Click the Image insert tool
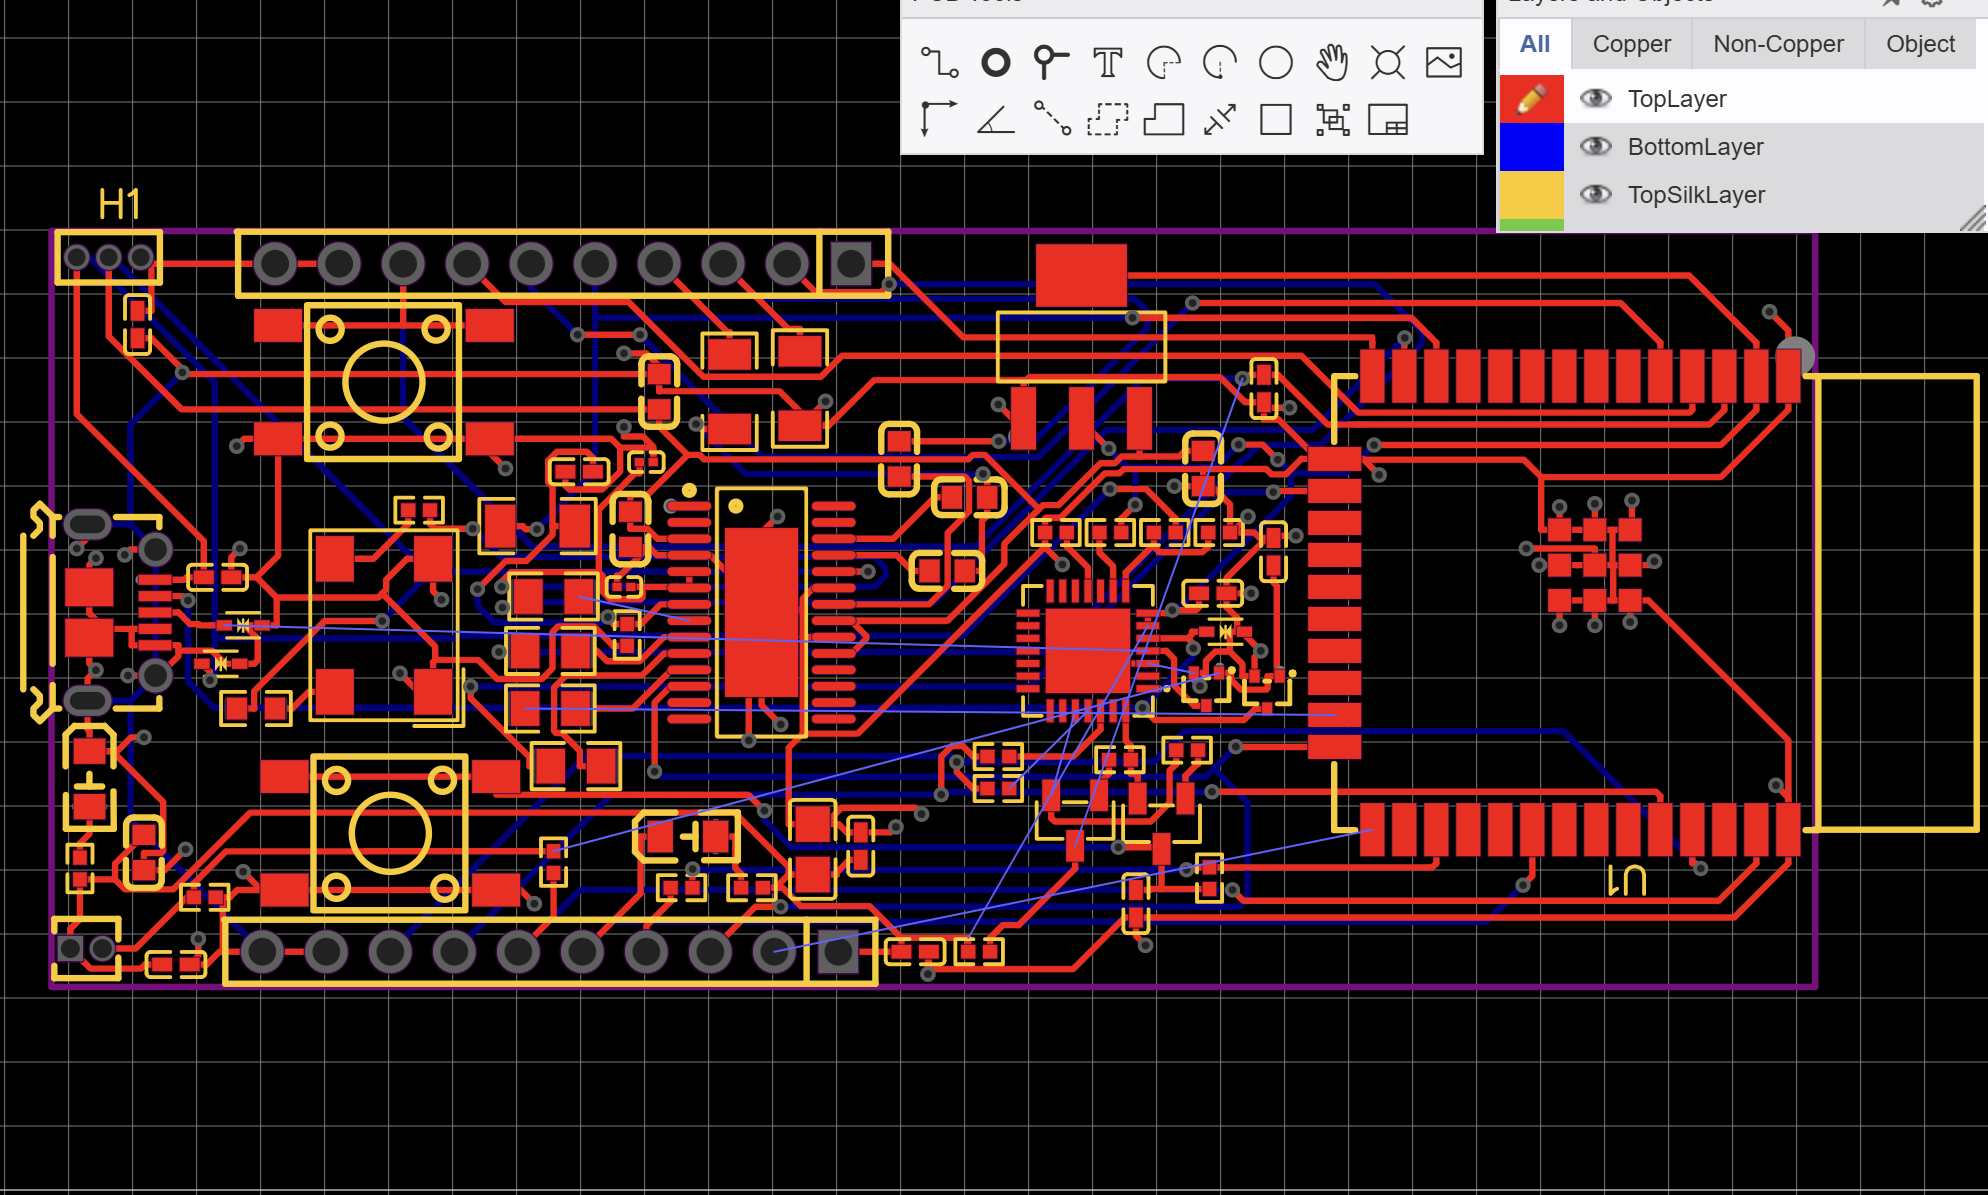This screenshot has height=1195, width=1988. pos(1443,63)
